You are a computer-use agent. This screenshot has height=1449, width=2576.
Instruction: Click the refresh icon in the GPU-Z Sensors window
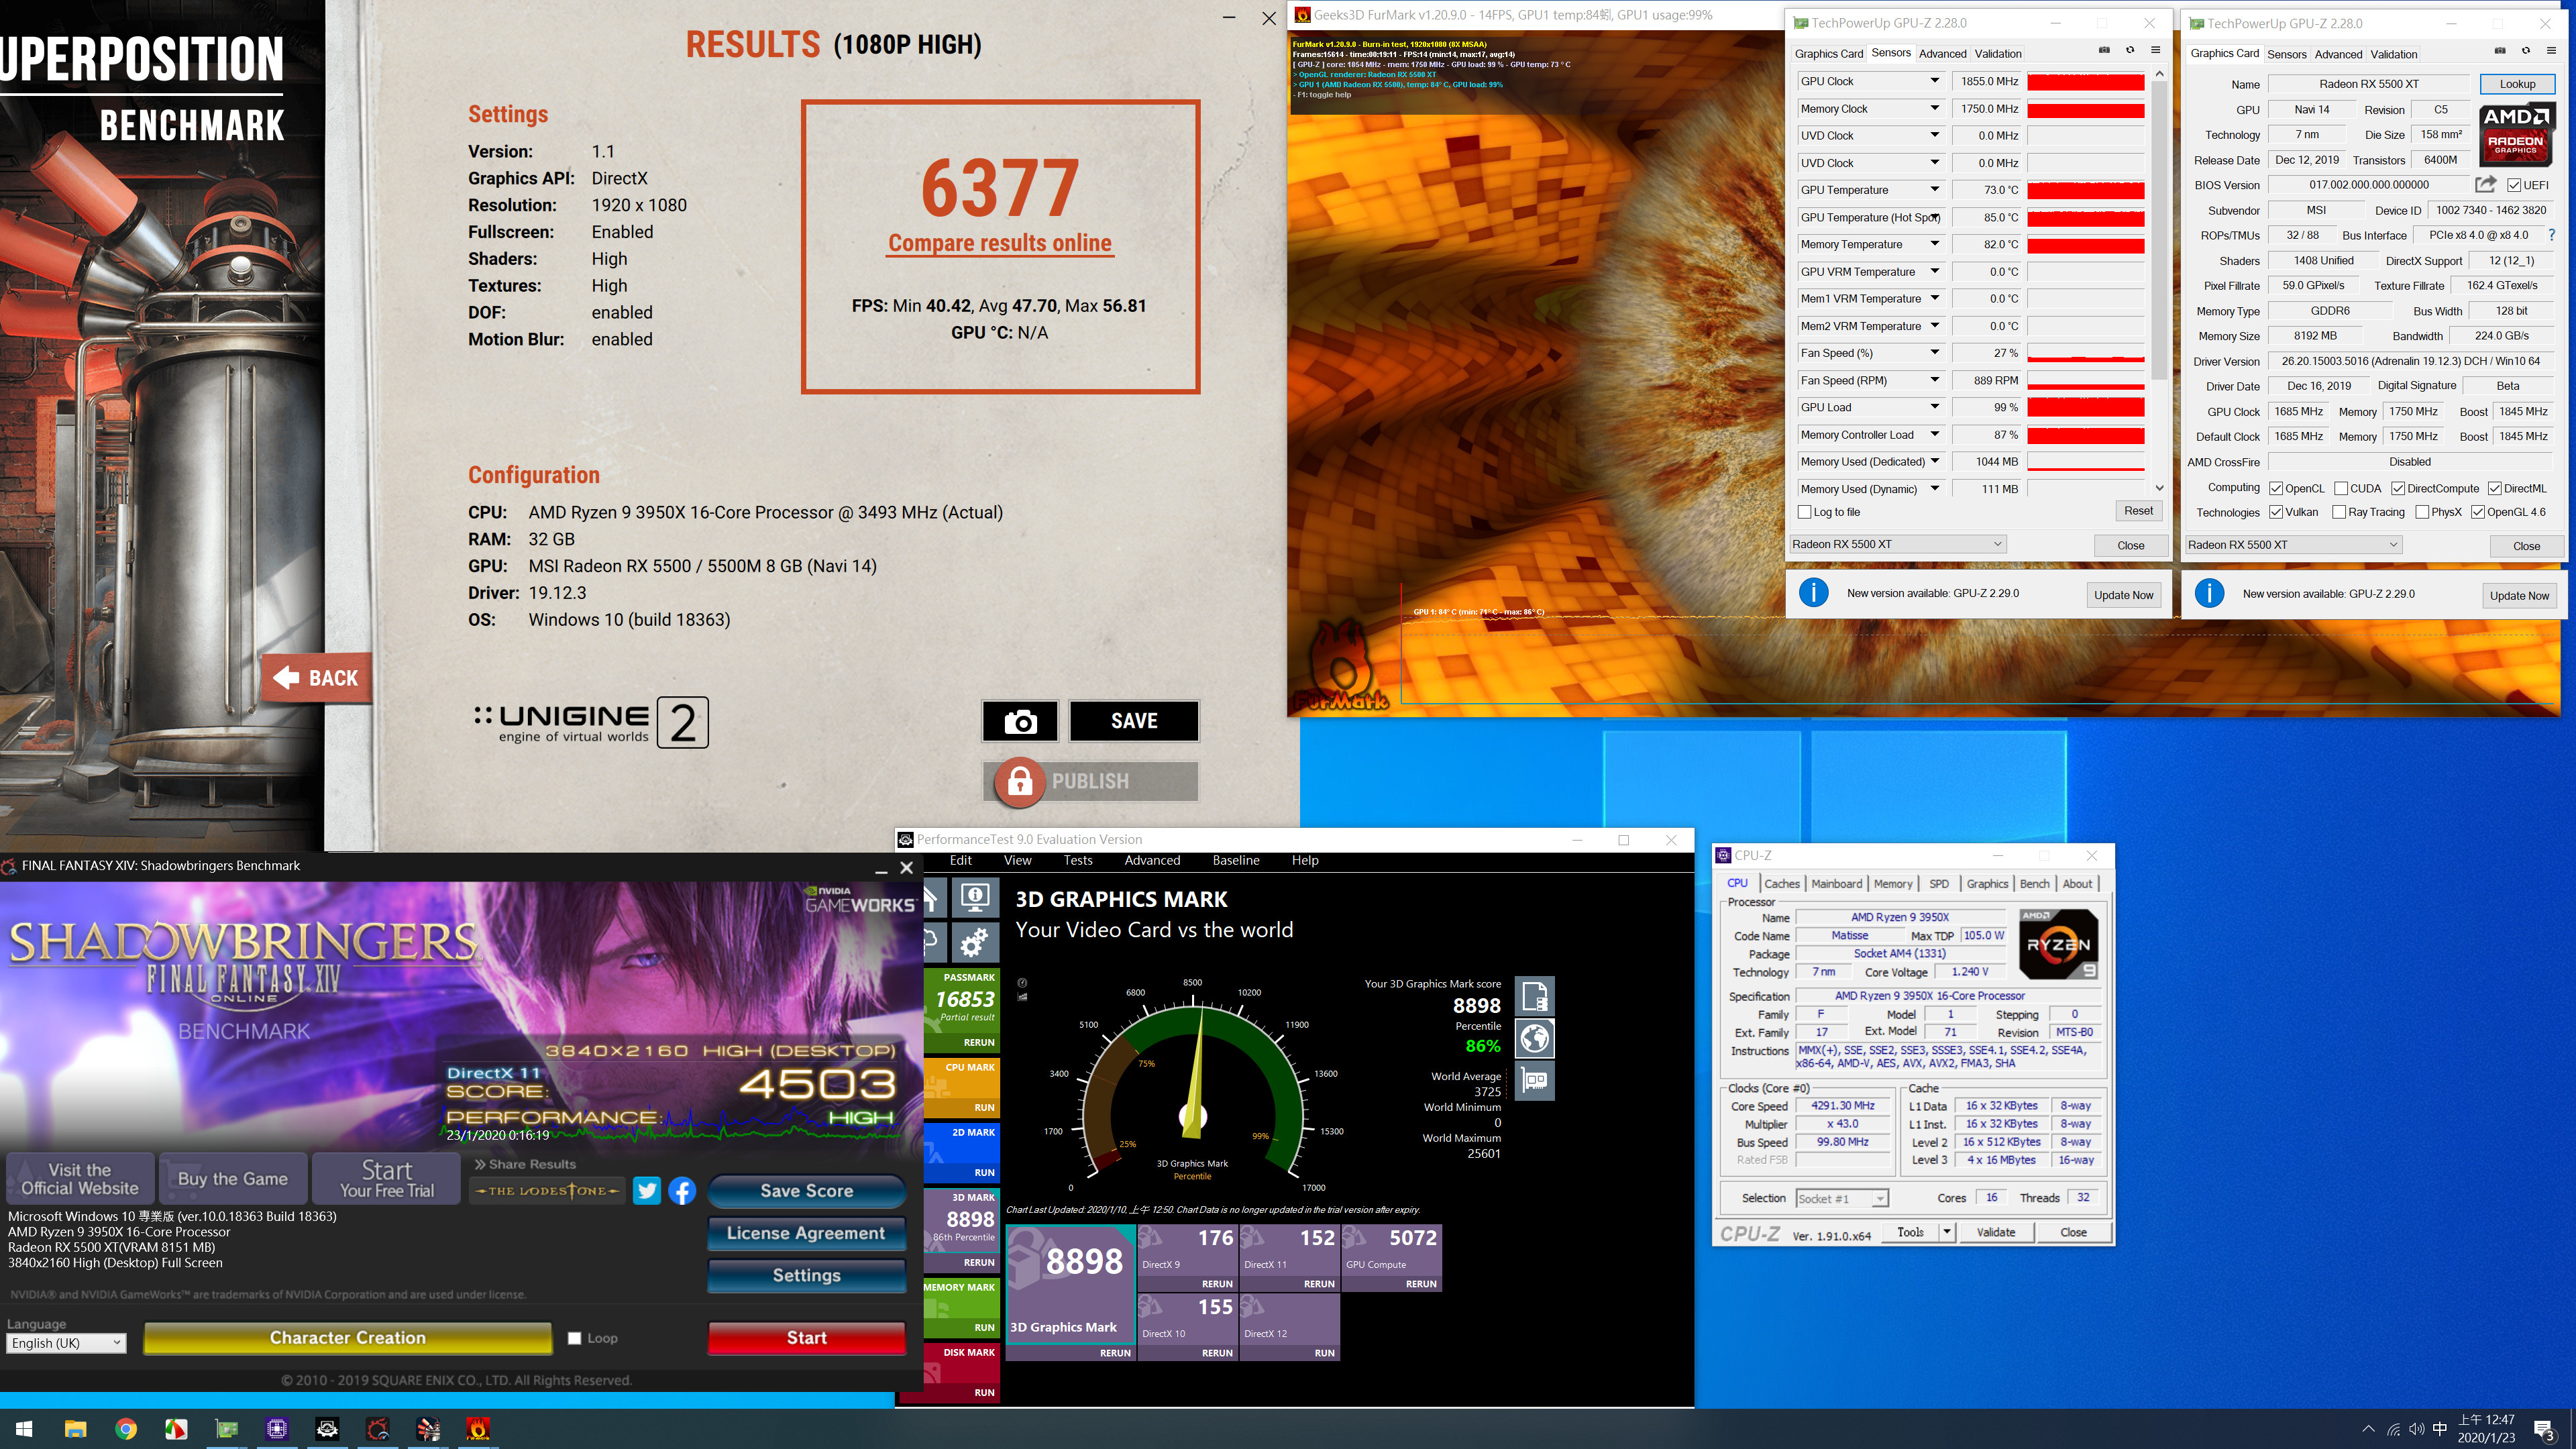click(x=2130, y=50)
